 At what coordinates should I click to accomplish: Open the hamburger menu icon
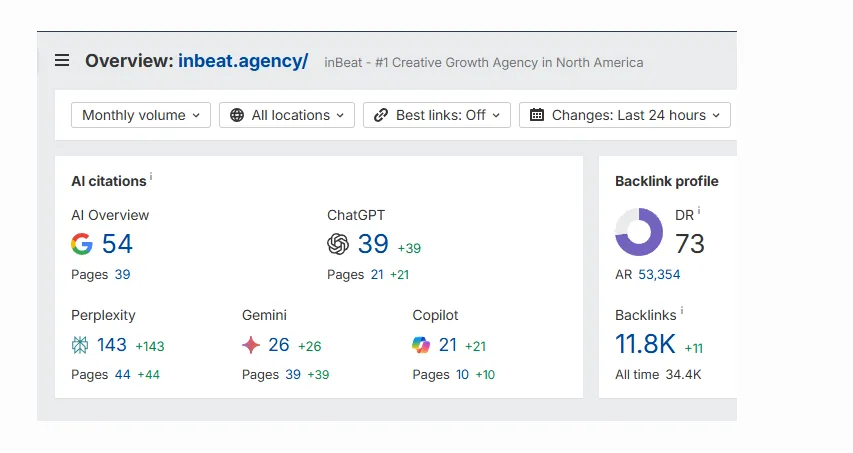(x=62, y=60)
